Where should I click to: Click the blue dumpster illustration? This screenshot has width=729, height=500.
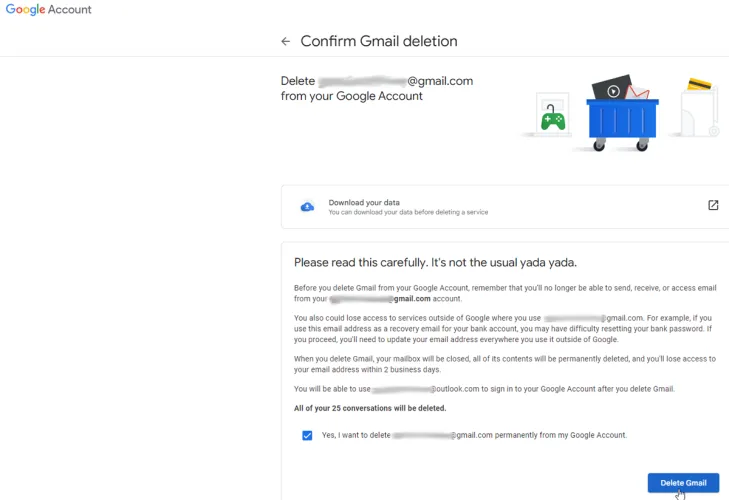(x=622, y=119)
